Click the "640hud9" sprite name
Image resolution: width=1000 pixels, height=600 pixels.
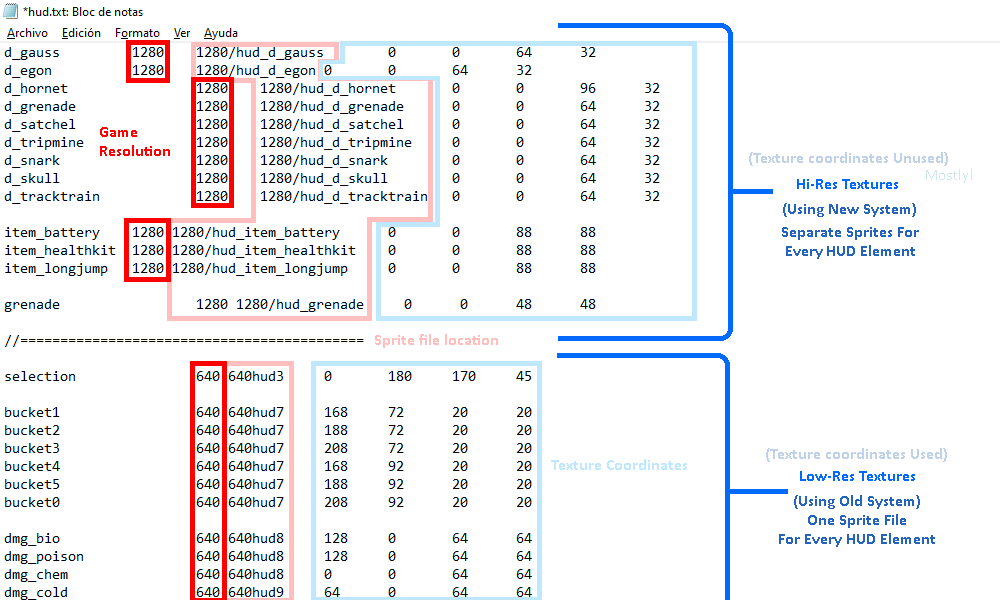coord(256,592)
